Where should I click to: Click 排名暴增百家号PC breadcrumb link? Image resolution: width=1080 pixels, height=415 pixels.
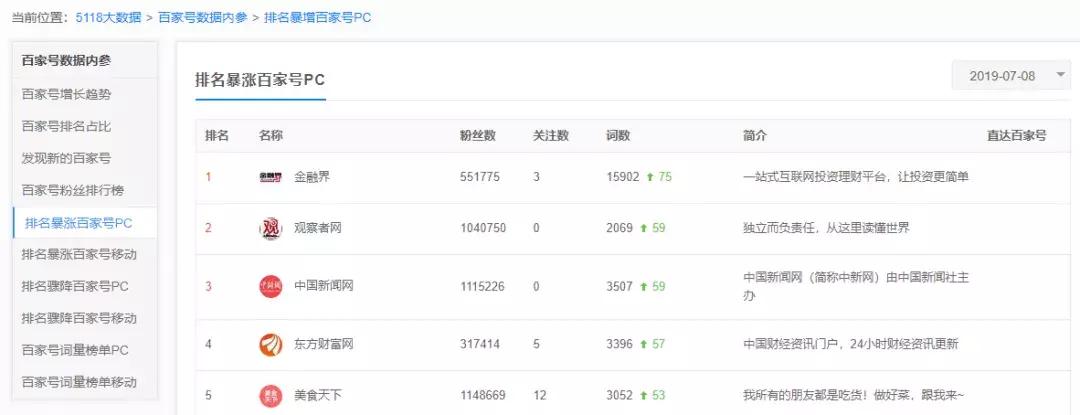coord(318,17)
